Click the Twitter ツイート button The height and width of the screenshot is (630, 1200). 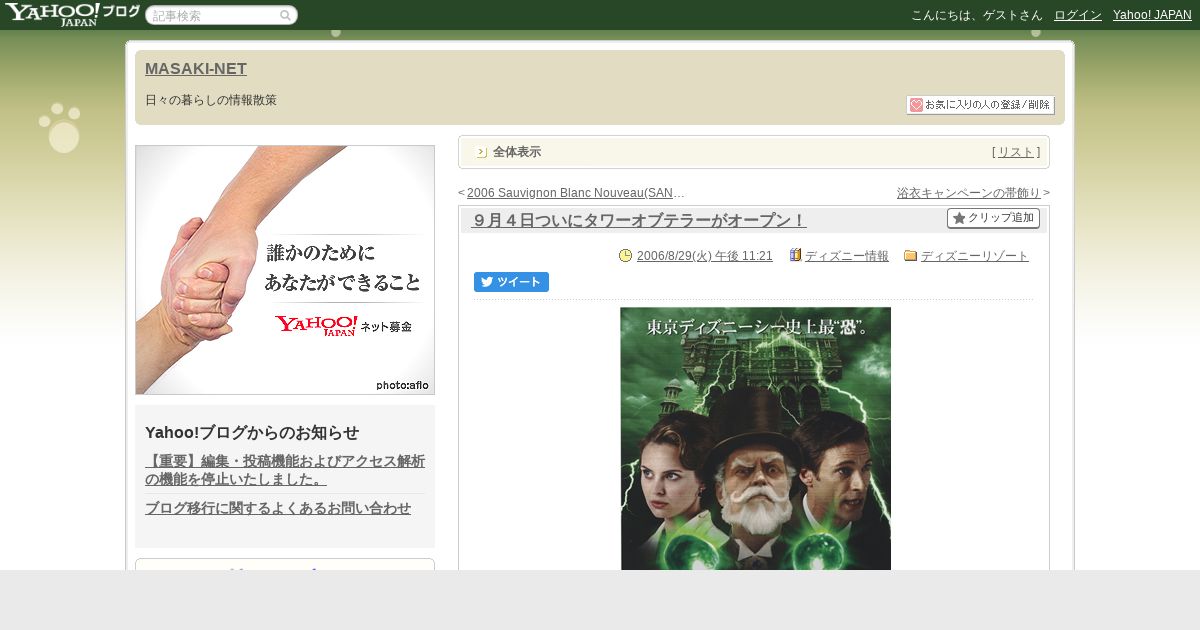[511, 282]
